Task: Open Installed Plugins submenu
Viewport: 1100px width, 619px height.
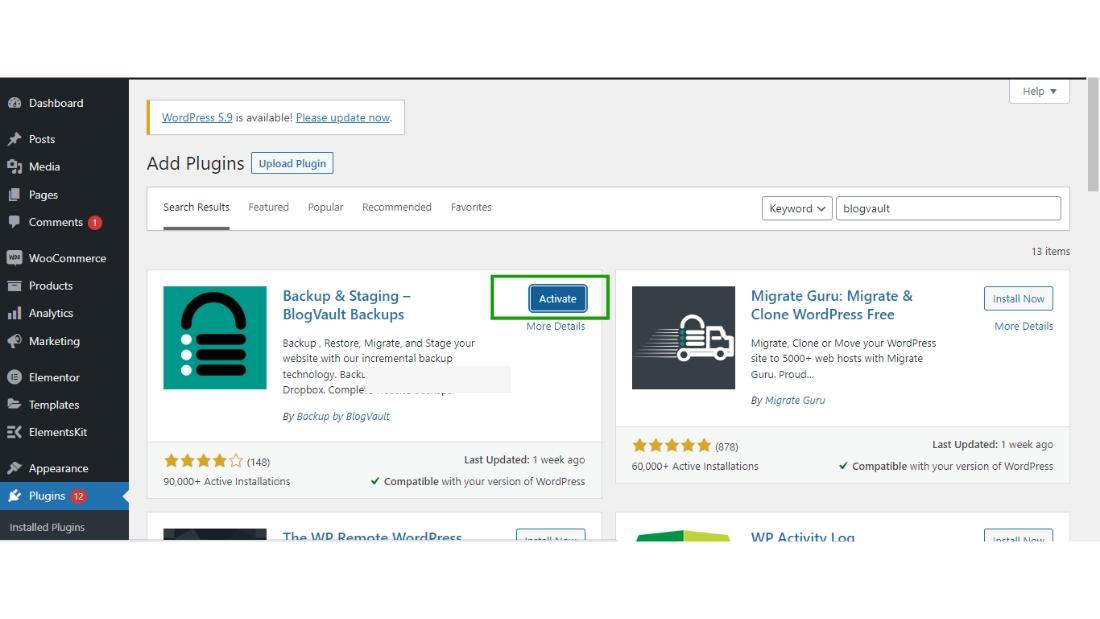Action: [x=47, y=527]
